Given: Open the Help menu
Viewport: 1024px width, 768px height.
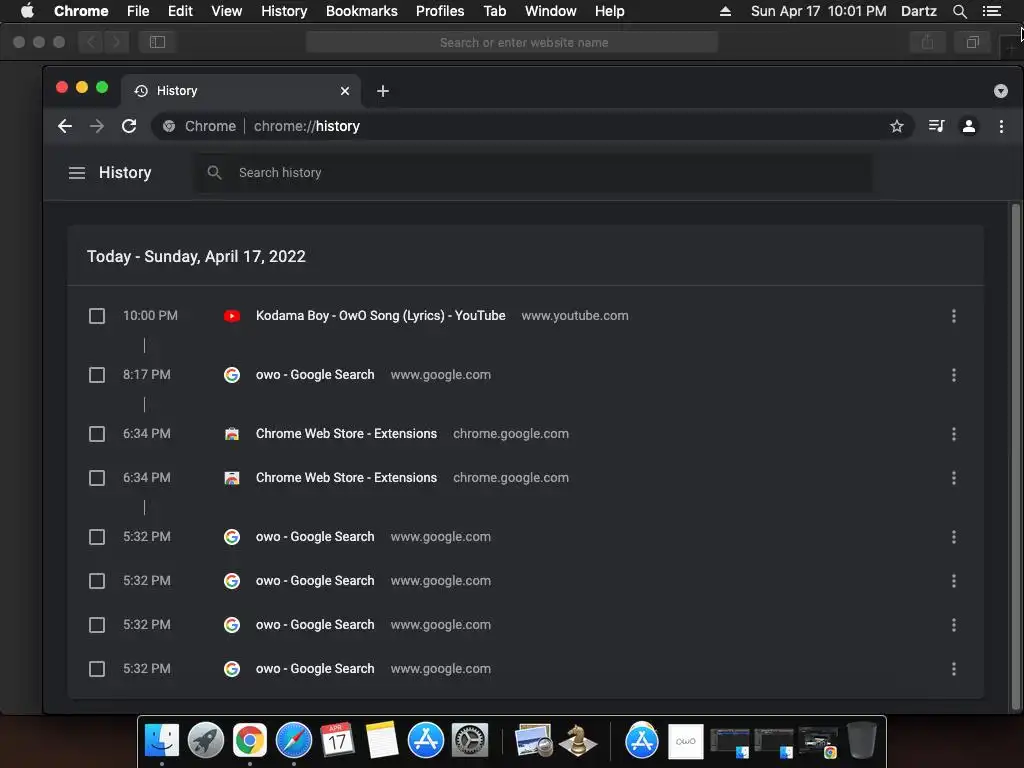Looking at the screenshot, I should pyautogui.click(x=609, y=11).
